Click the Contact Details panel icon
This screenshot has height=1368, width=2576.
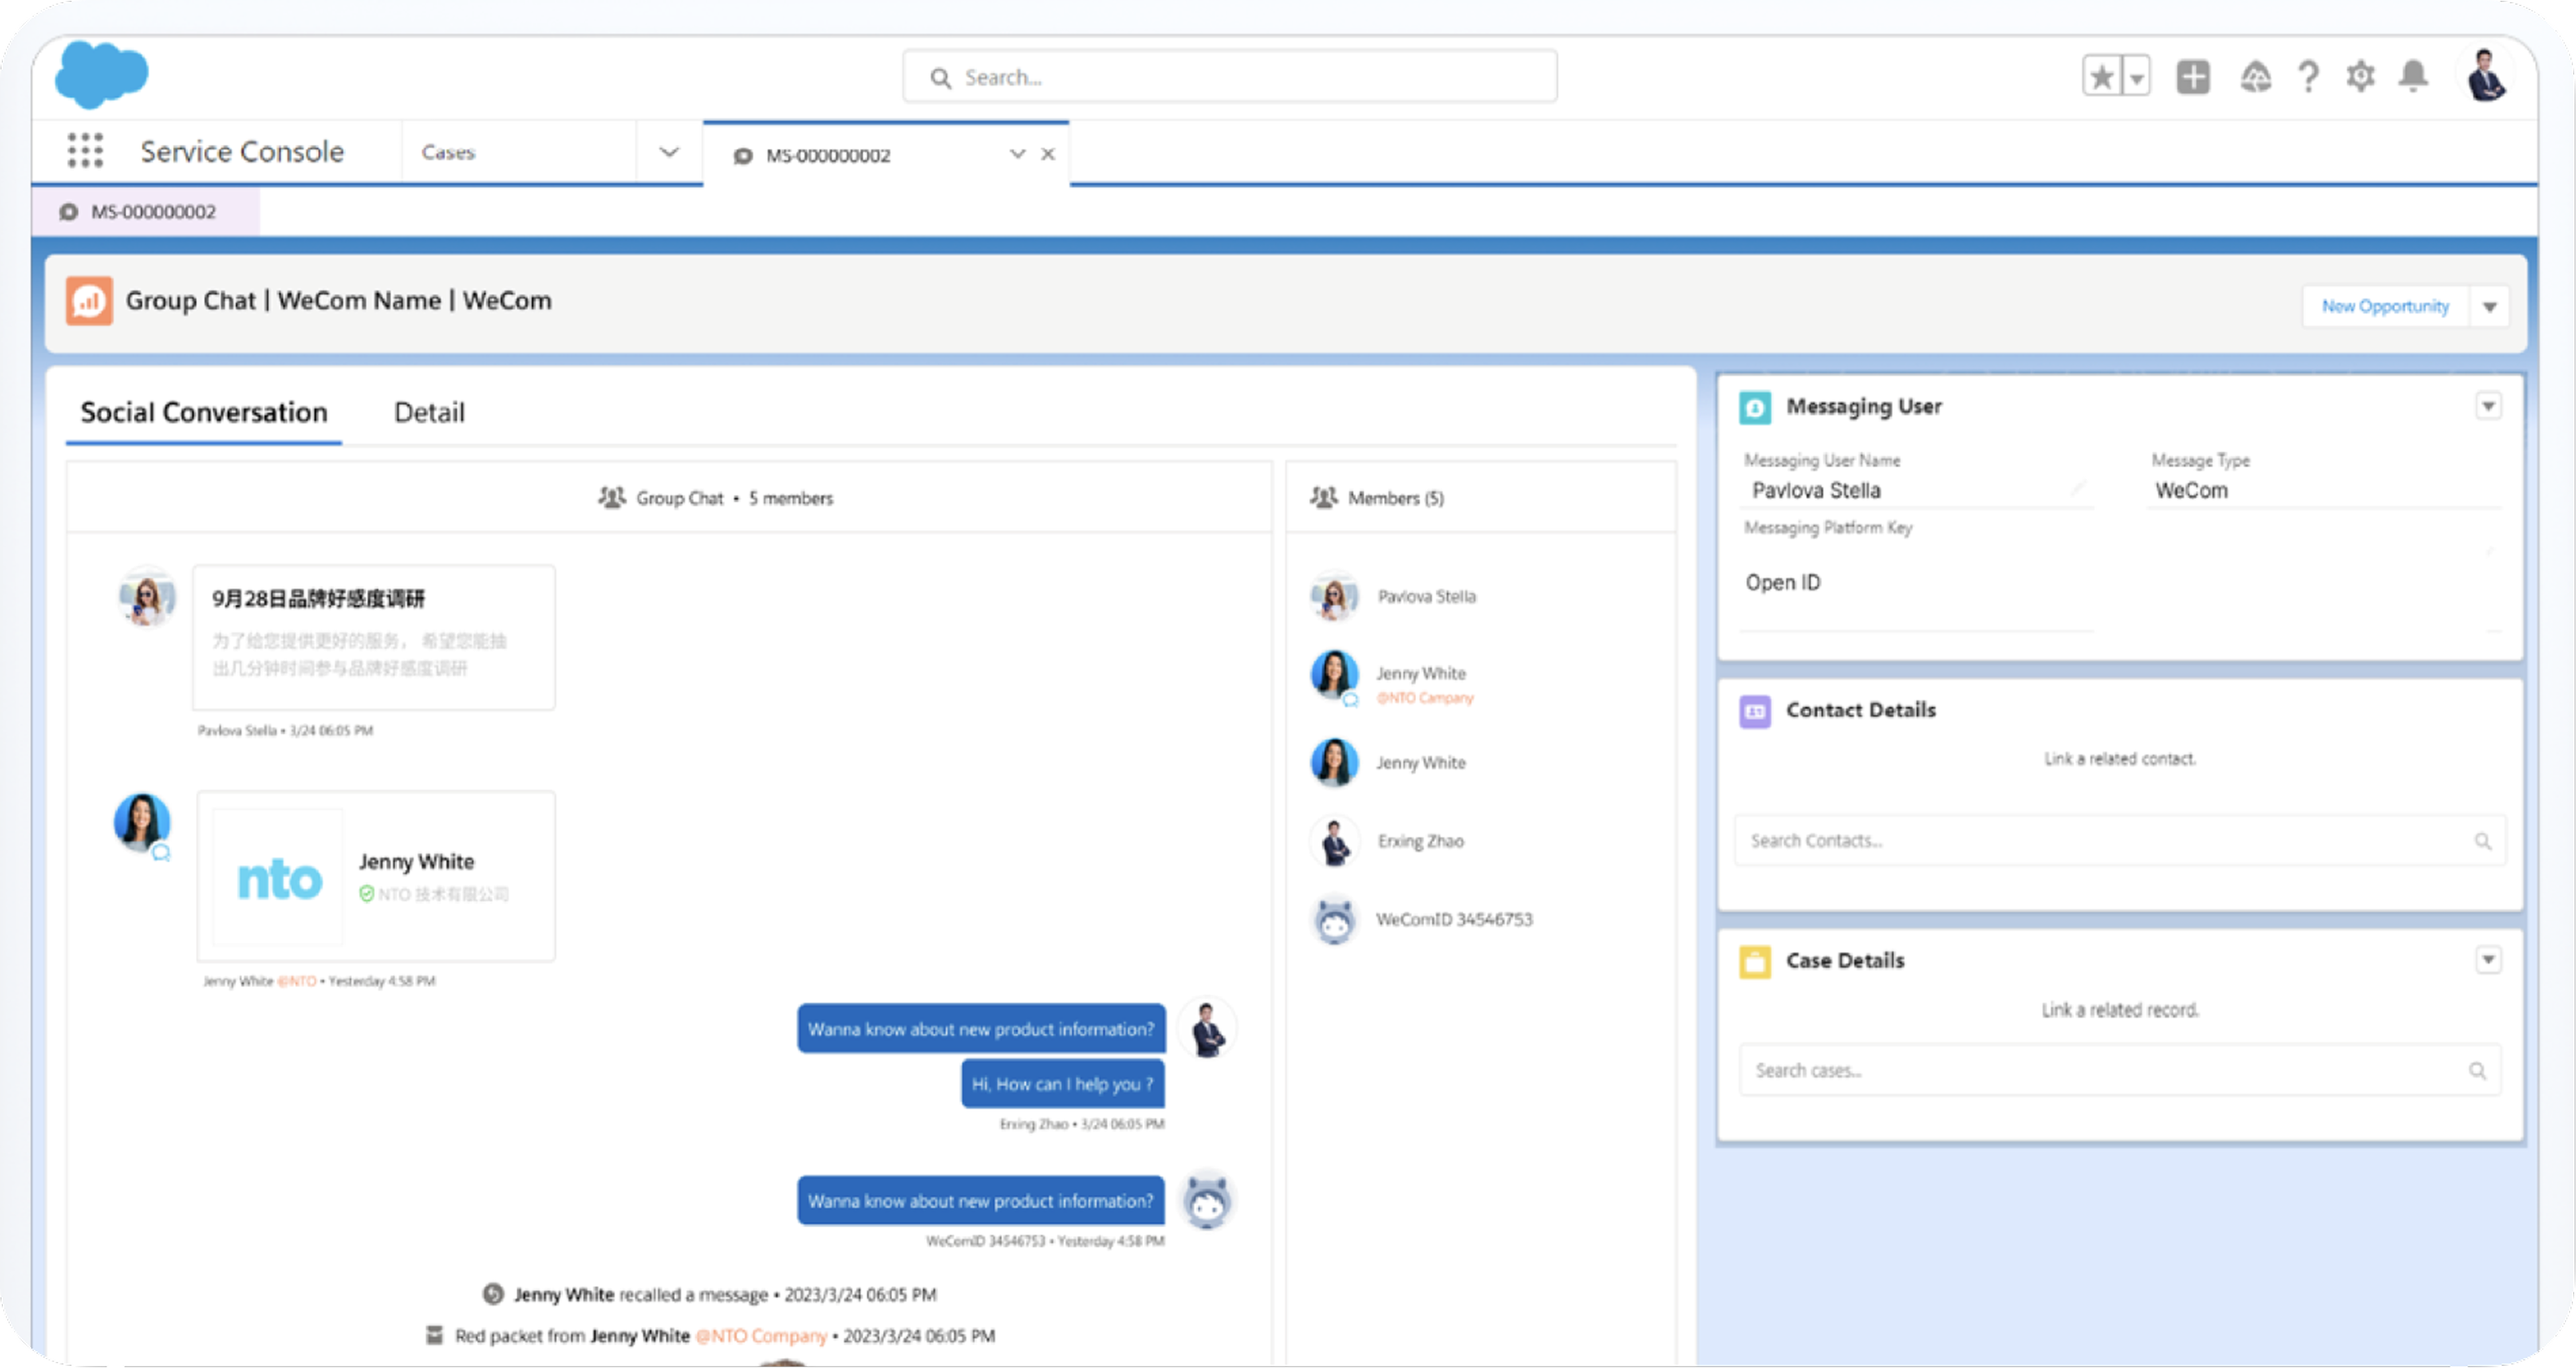tap(1755, 711)
